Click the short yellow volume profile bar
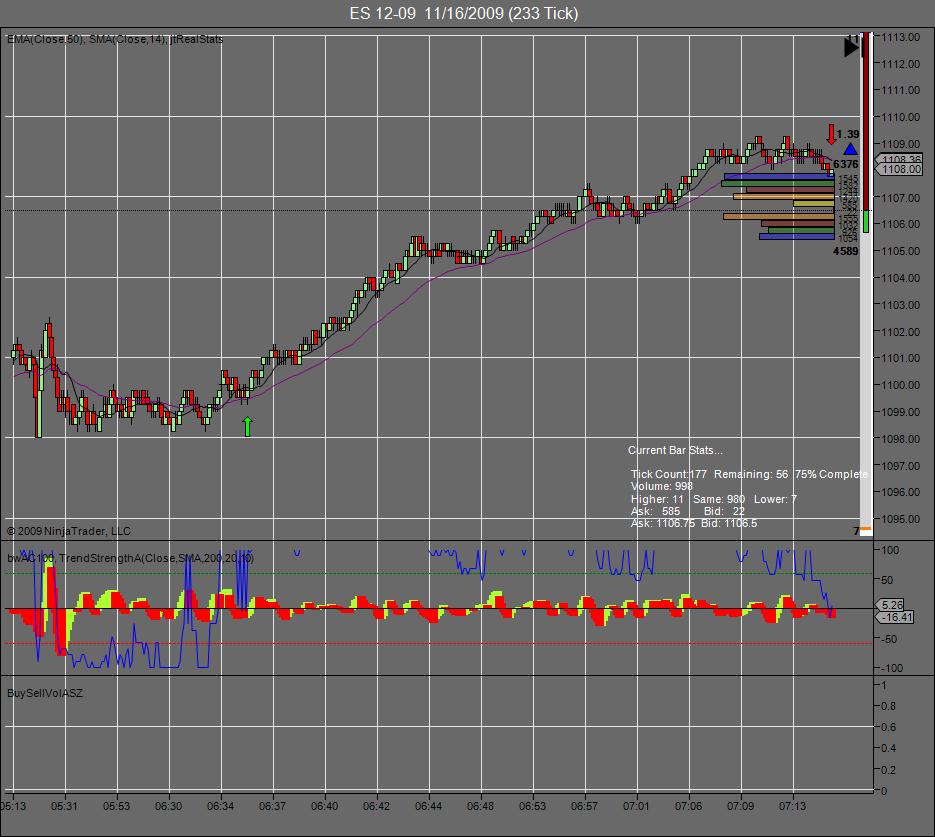 click(x=813, y=203)
